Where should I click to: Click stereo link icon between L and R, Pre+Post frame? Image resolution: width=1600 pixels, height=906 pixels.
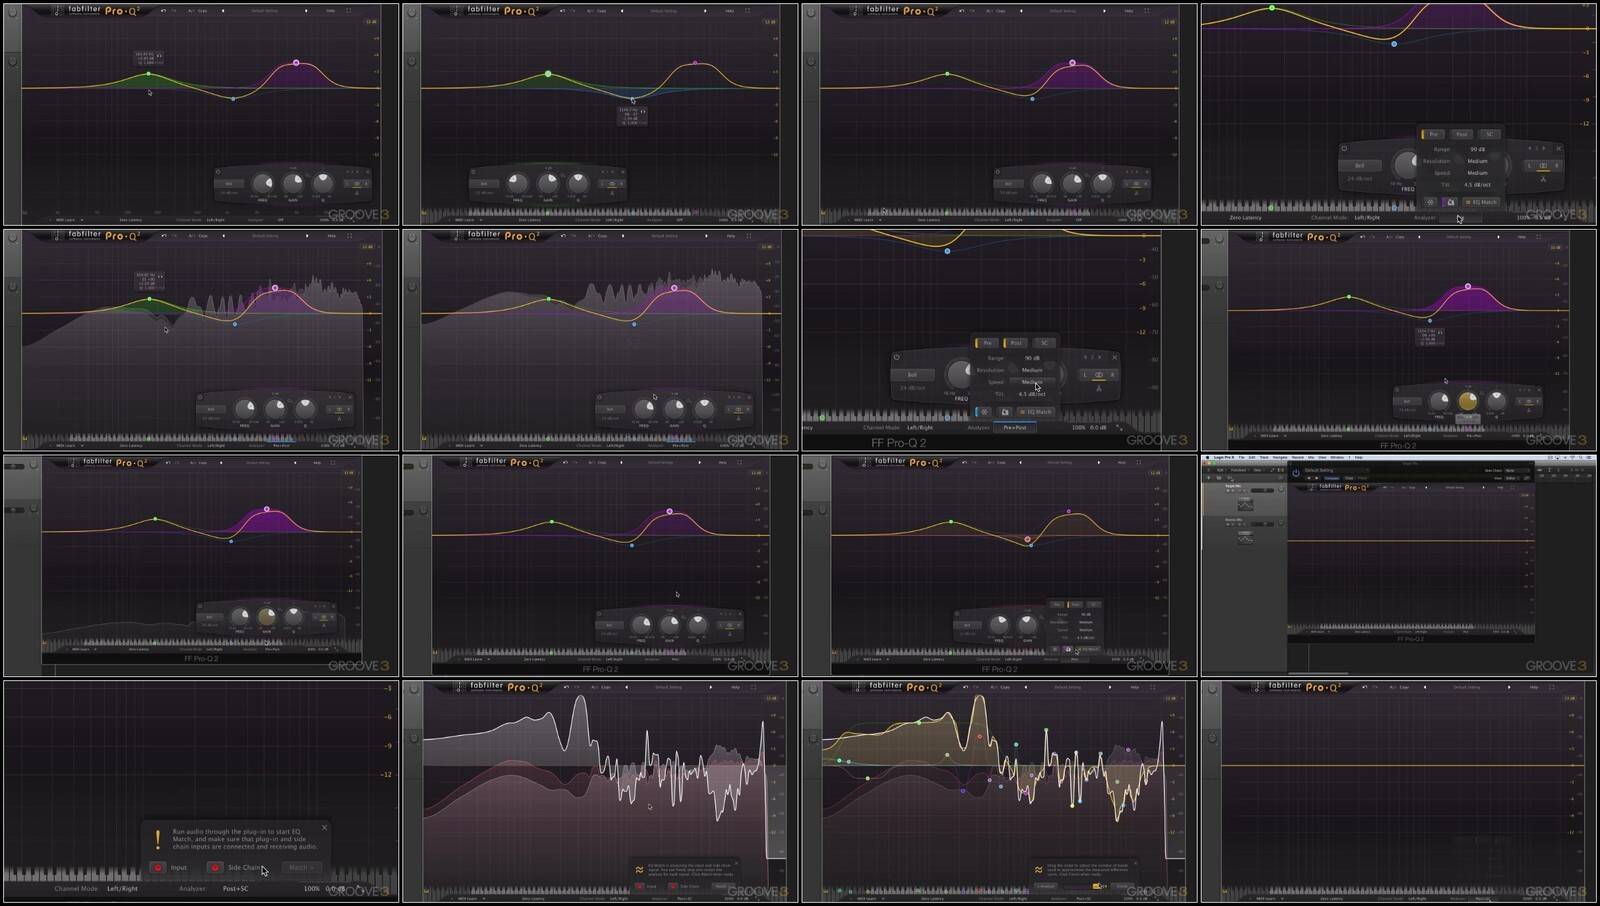tap(1099, 375)
